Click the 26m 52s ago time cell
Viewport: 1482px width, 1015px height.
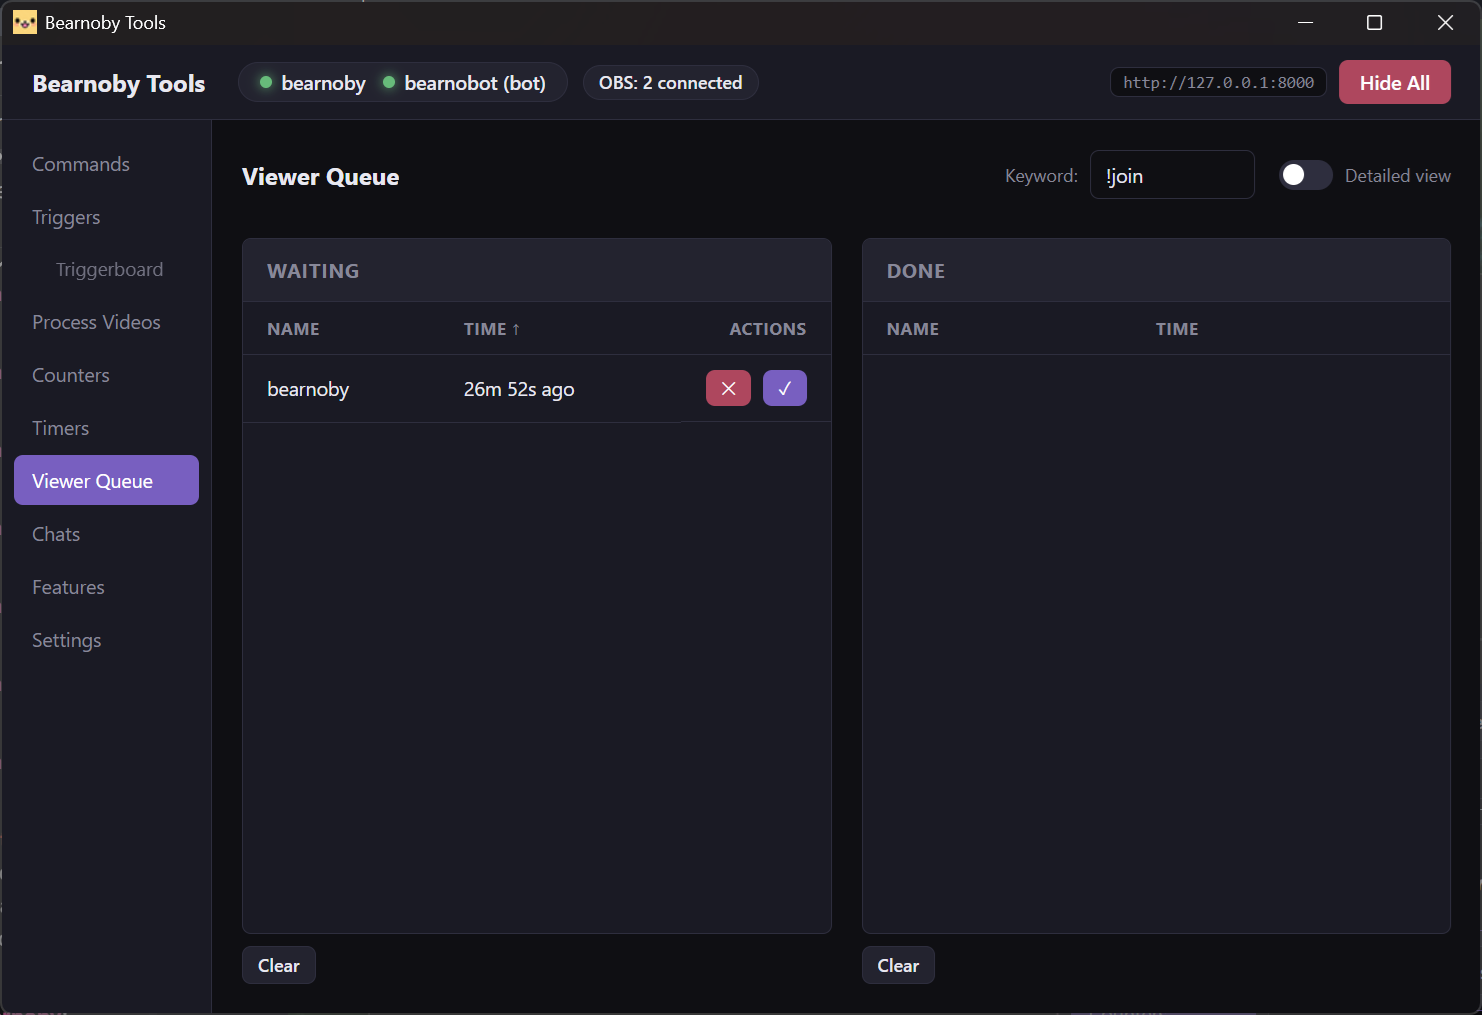click(519, 389)
